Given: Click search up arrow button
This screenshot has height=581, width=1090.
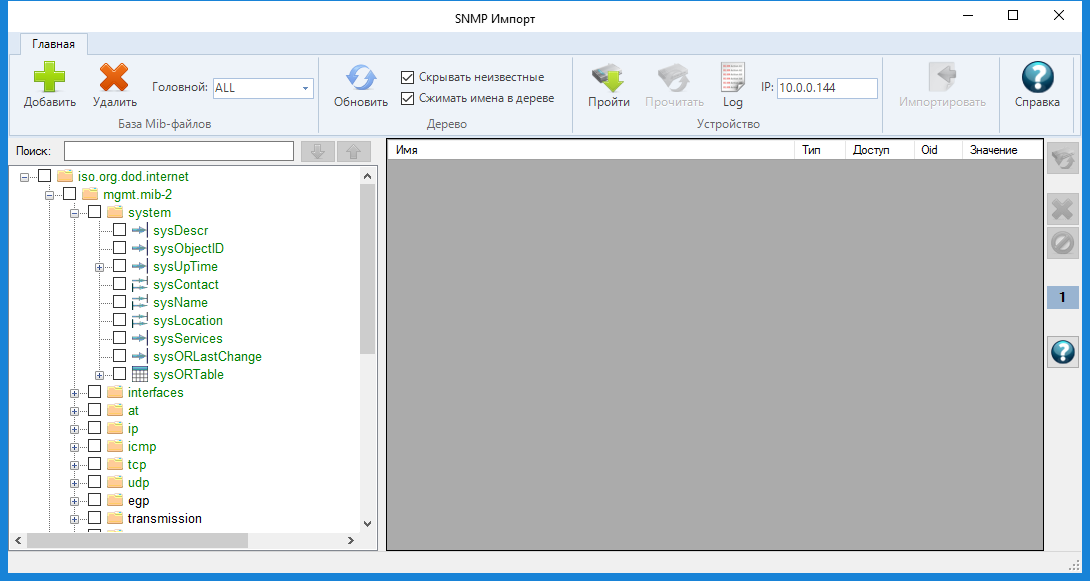Looking at the screenshot, I should (354, 152).
